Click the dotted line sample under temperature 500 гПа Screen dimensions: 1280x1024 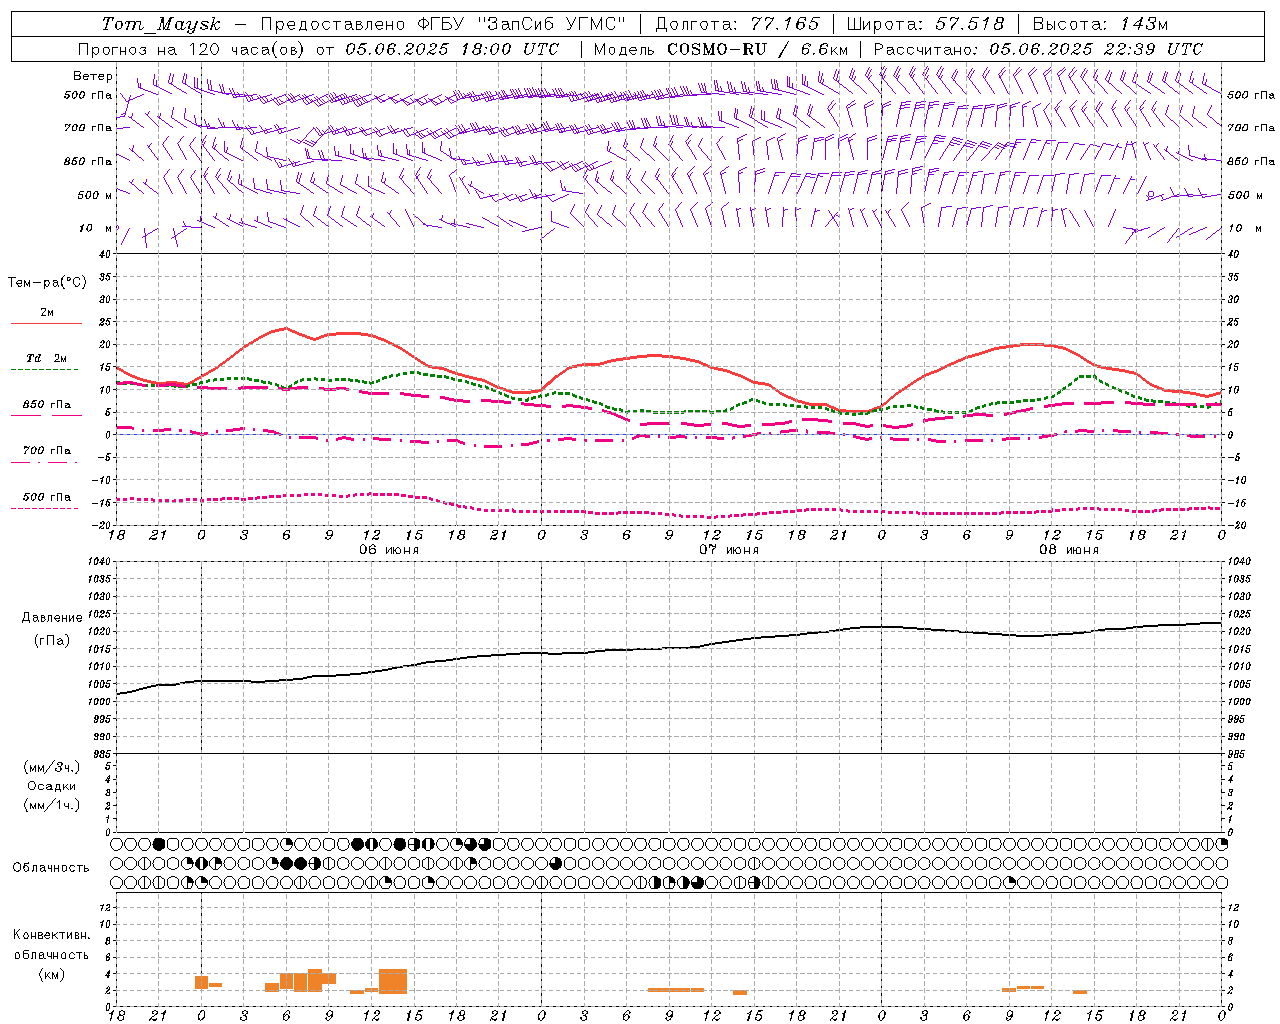coord(46,509)
